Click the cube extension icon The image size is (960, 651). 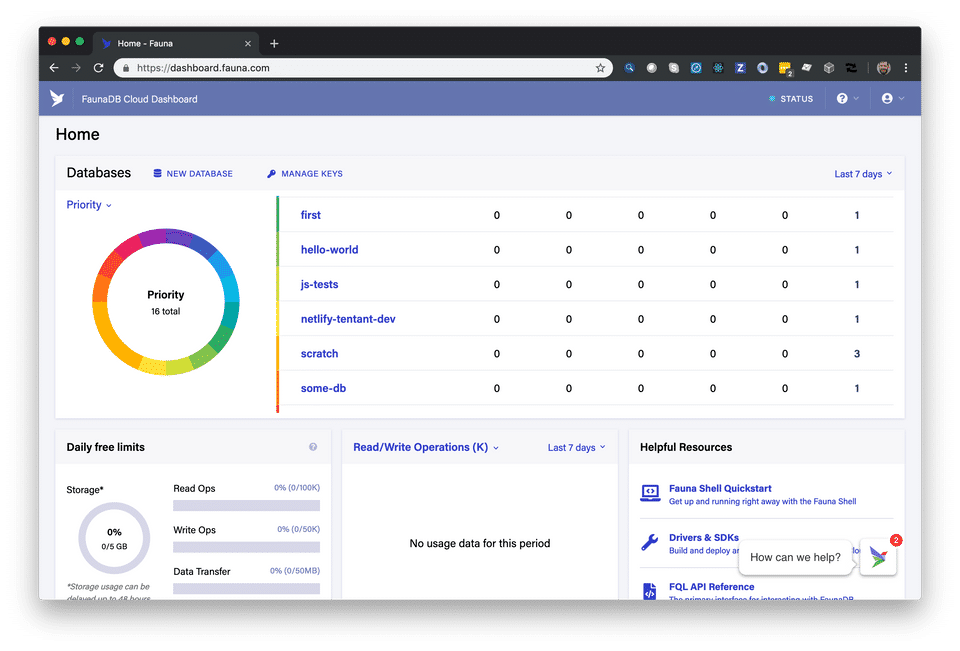click(x=829, y=68)
